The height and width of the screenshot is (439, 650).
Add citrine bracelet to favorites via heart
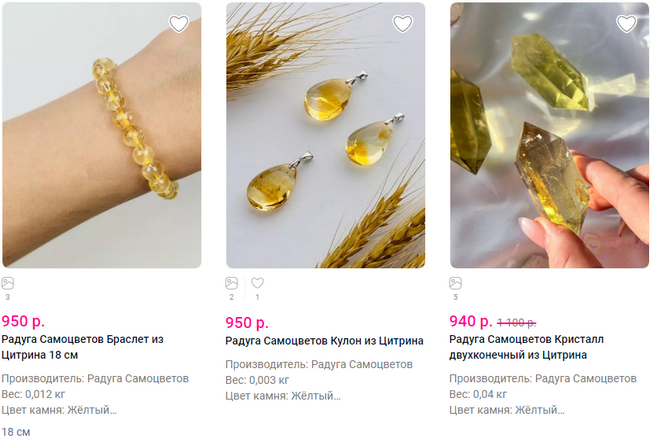click(179, 24)
